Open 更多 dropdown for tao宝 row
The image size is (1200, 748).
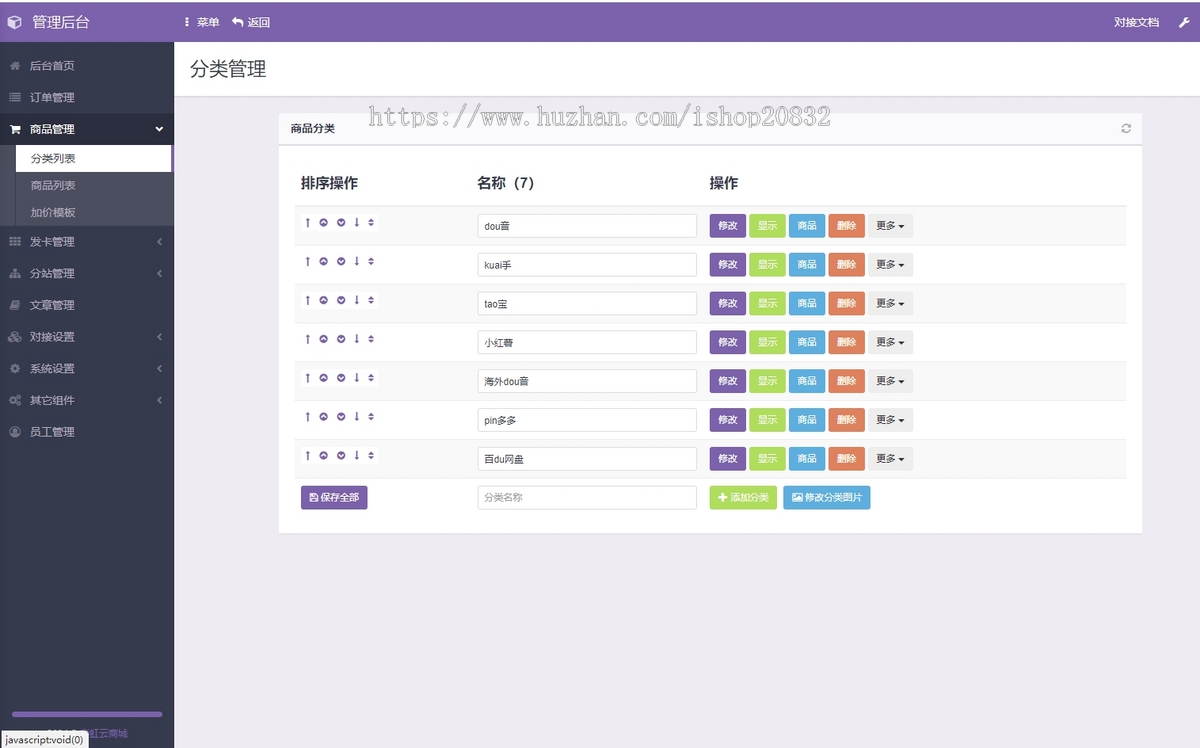(890, 304)
